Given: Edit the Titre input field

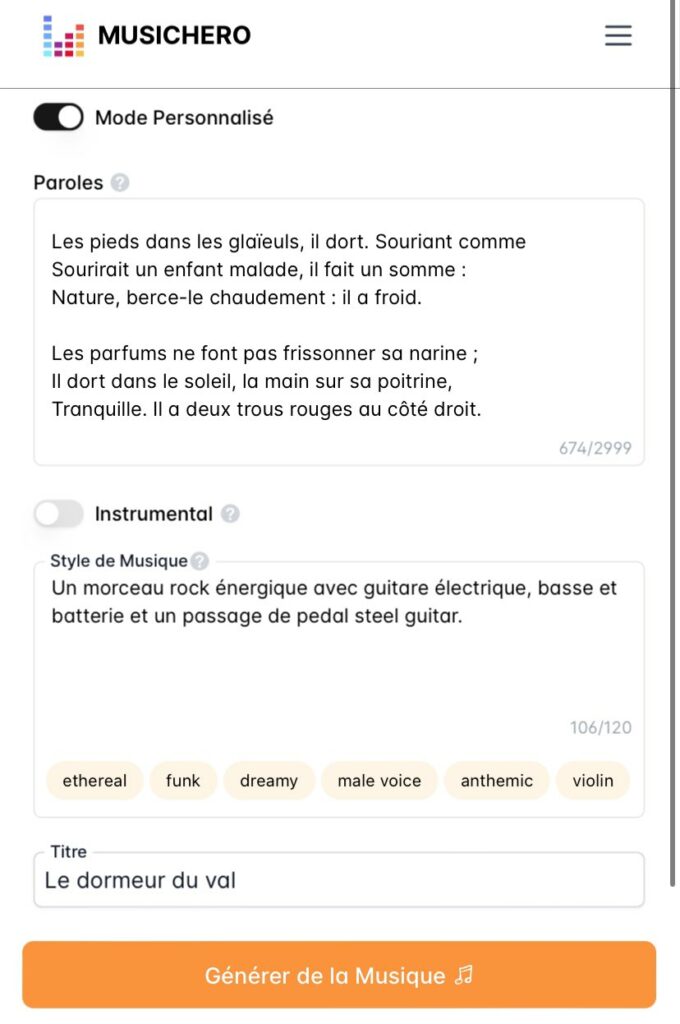Looking at the screenshot, I should pyautogui.click(x=339, y=881).
